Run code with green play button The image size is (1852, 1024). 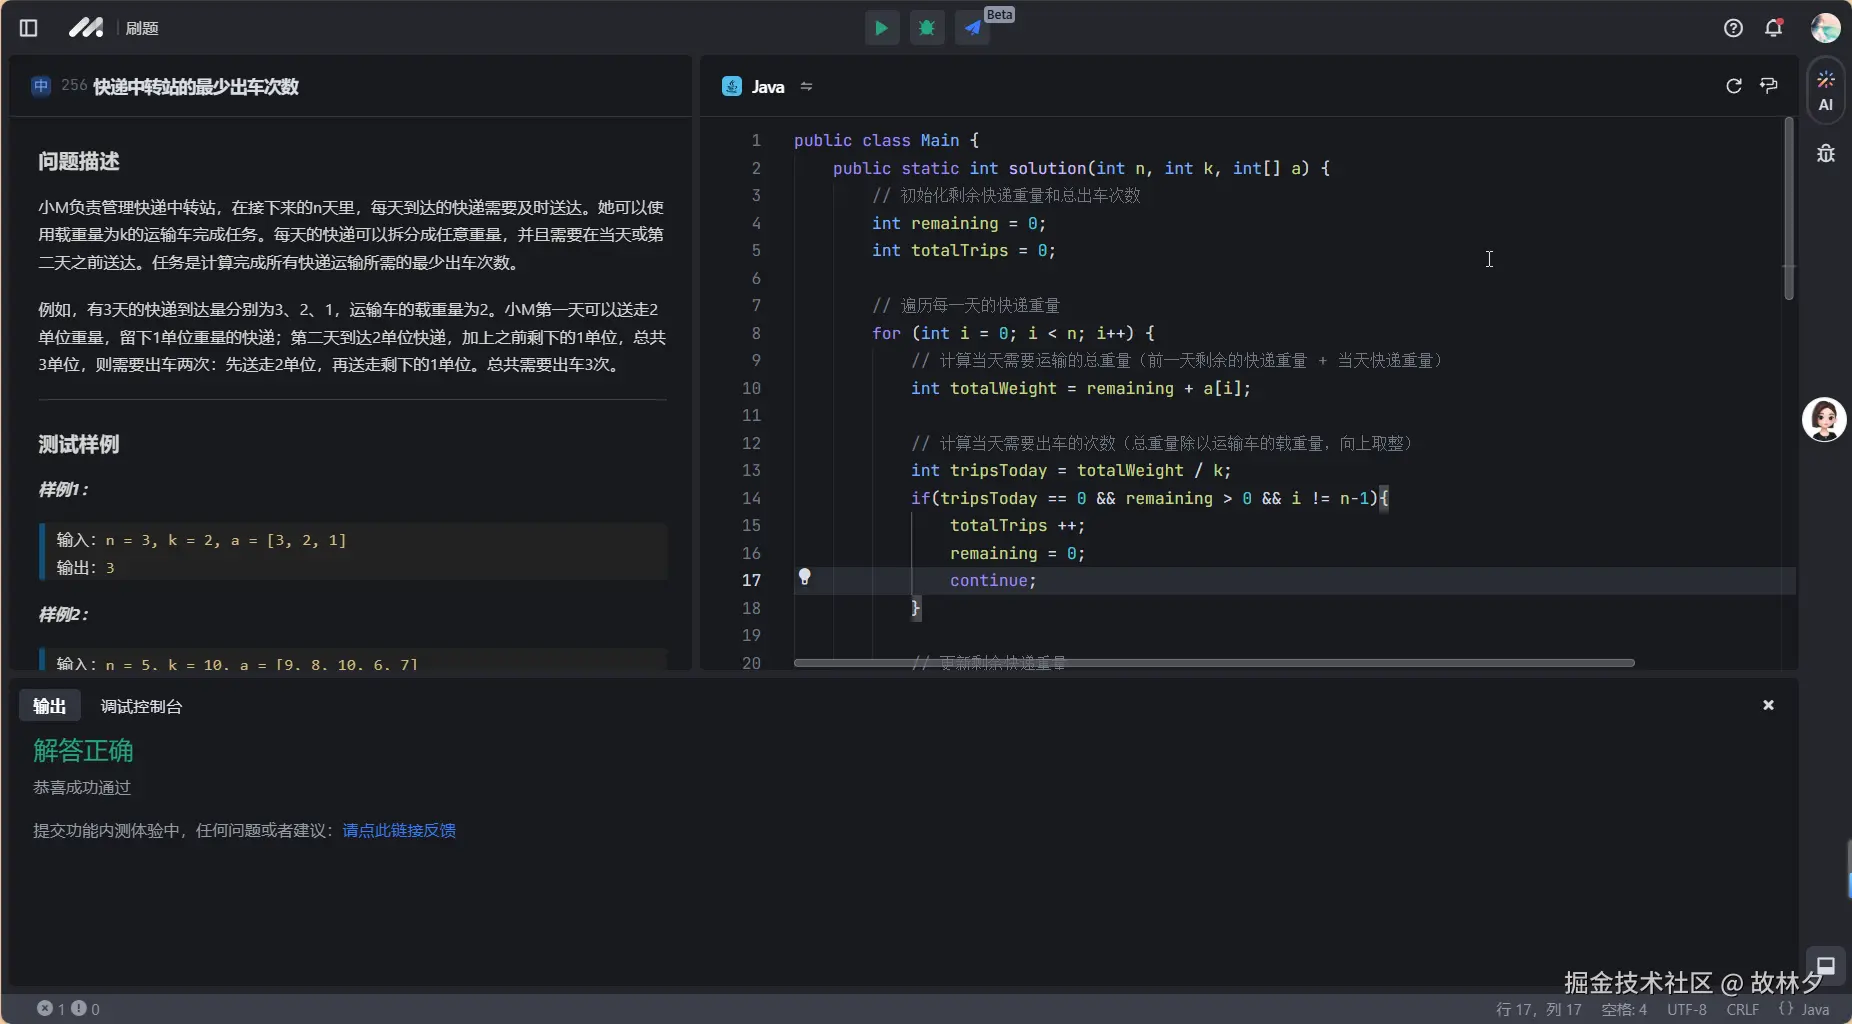(x=881, y=28)
